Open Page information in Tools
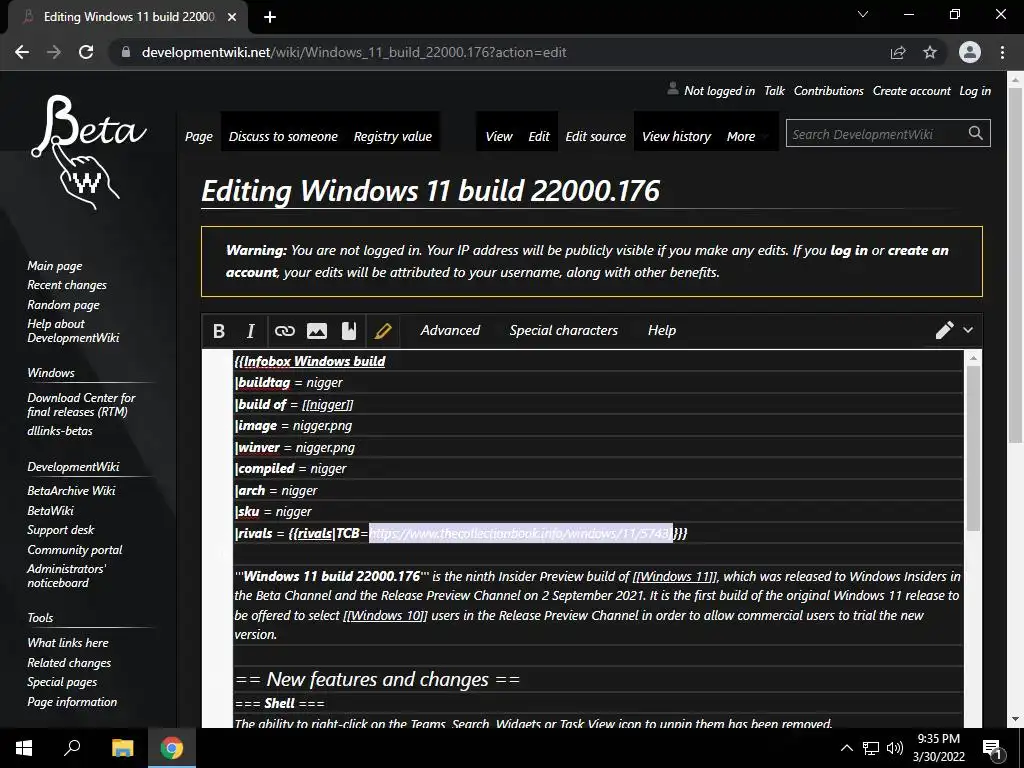 [x=72, y=701]
